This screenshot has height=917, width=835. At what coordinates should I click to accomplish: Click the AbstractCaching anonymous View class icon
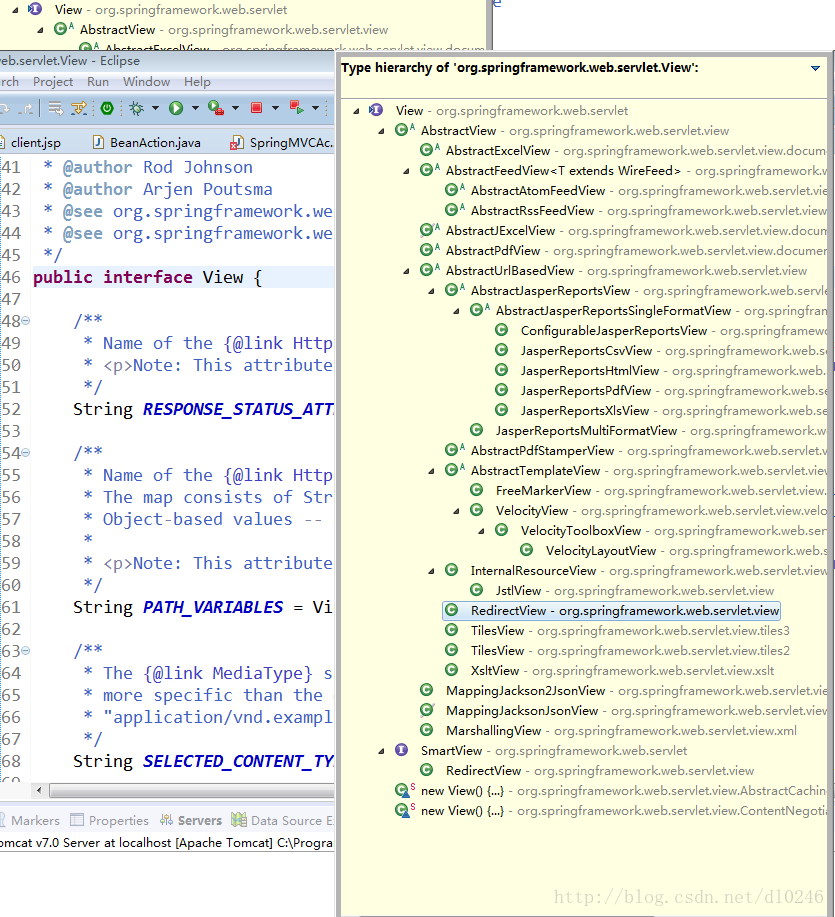point(404,791)
